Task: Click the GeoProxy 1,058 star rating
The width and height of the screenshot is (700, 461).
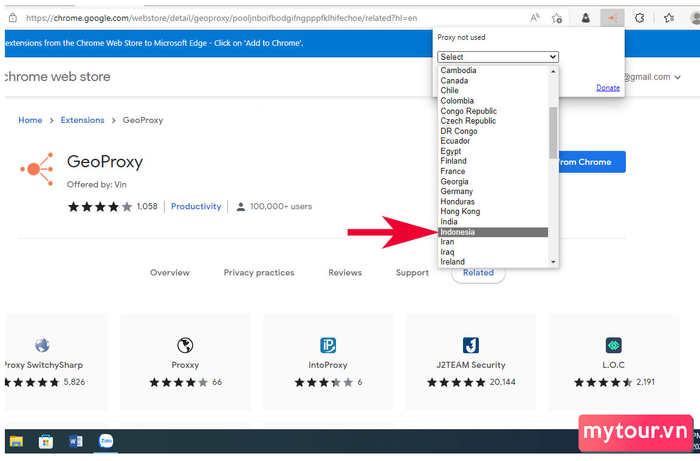Action: 112,207
